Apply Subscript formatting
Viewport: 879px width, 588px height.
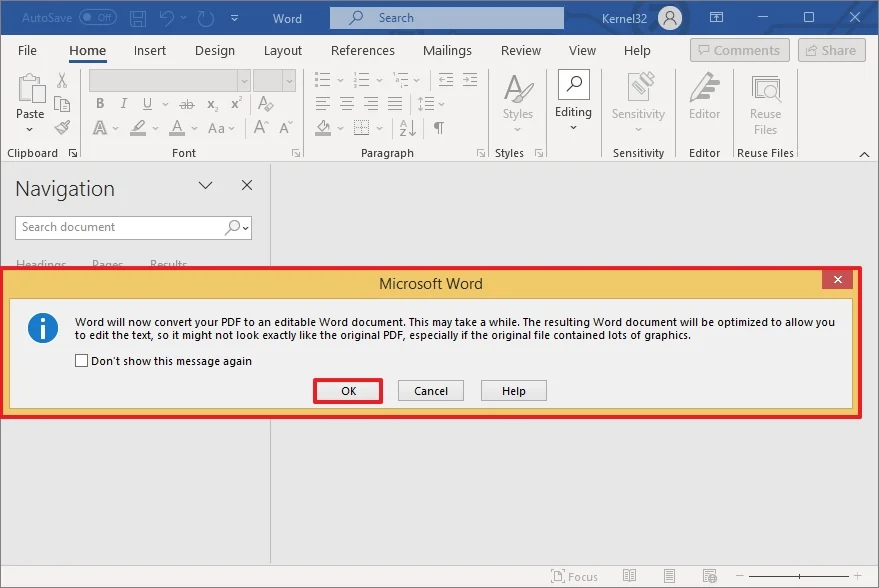pos(212,104)
